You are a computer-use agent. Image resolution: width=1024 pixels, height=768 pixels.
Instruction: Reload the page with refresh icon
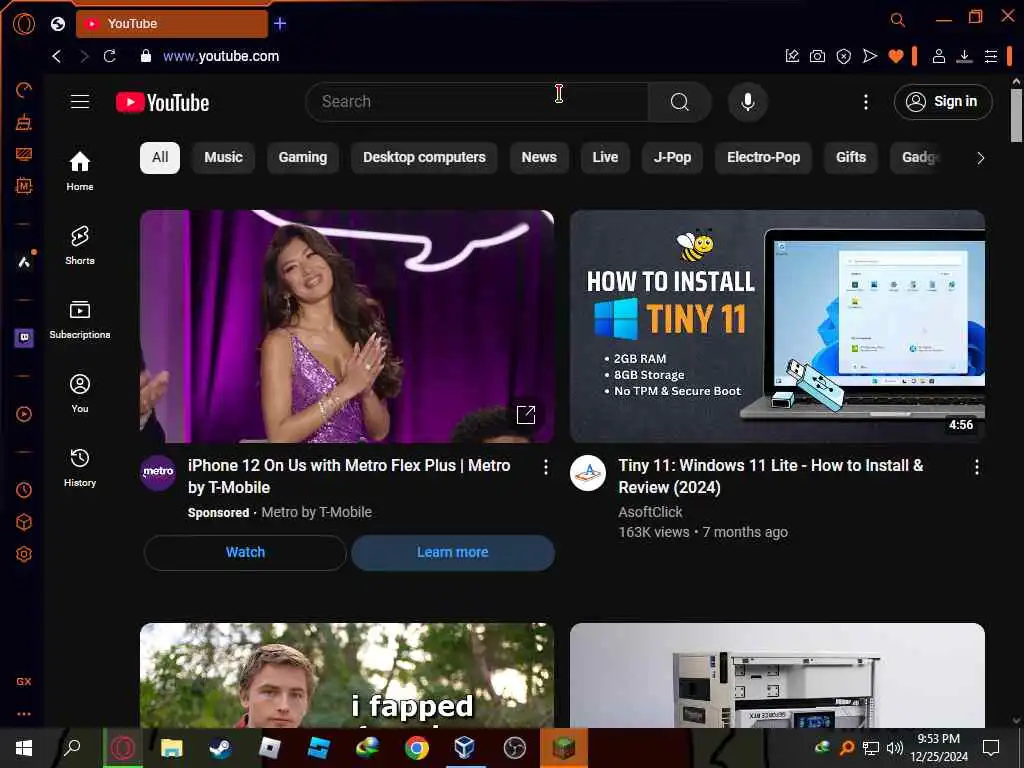pyautogui.click(x=110, y=56)
